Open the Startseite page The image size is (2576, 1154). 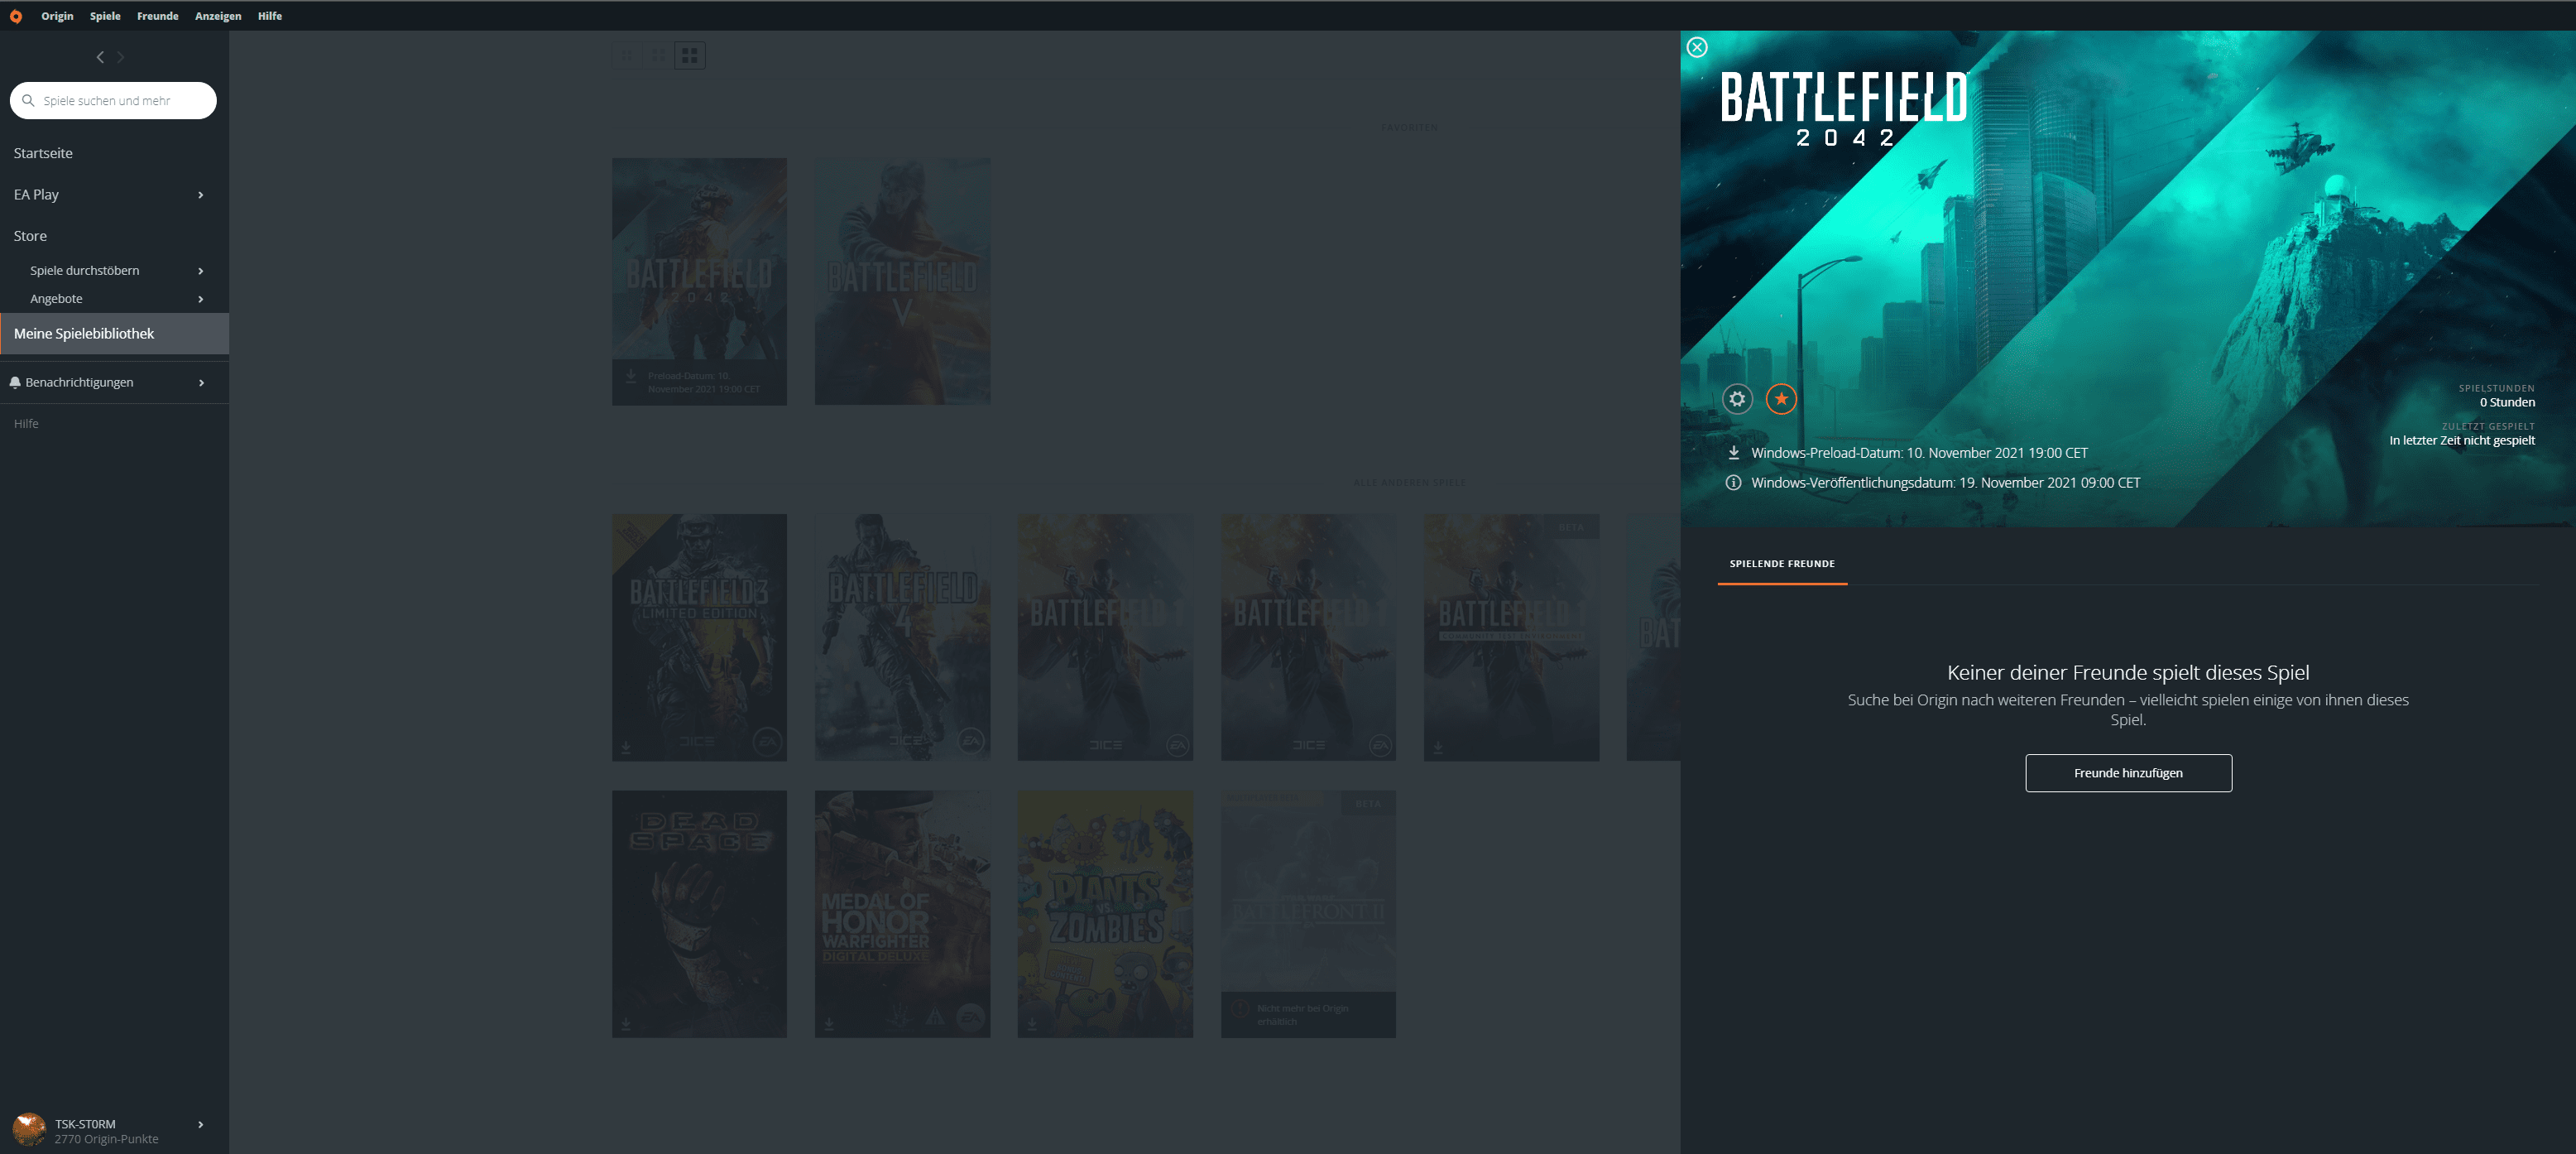[x=43, y=153]
